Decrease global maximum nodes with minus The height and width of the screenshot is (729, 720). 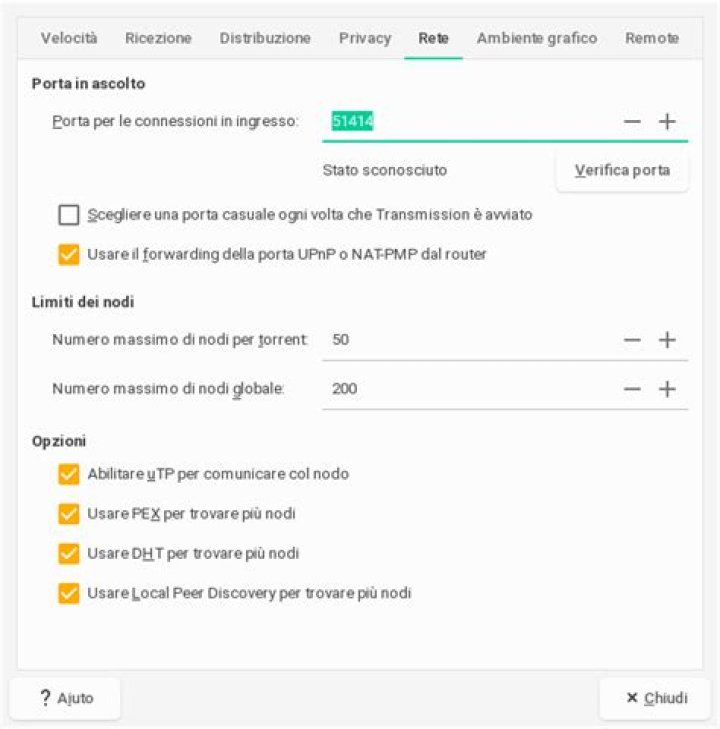[632, 389]
